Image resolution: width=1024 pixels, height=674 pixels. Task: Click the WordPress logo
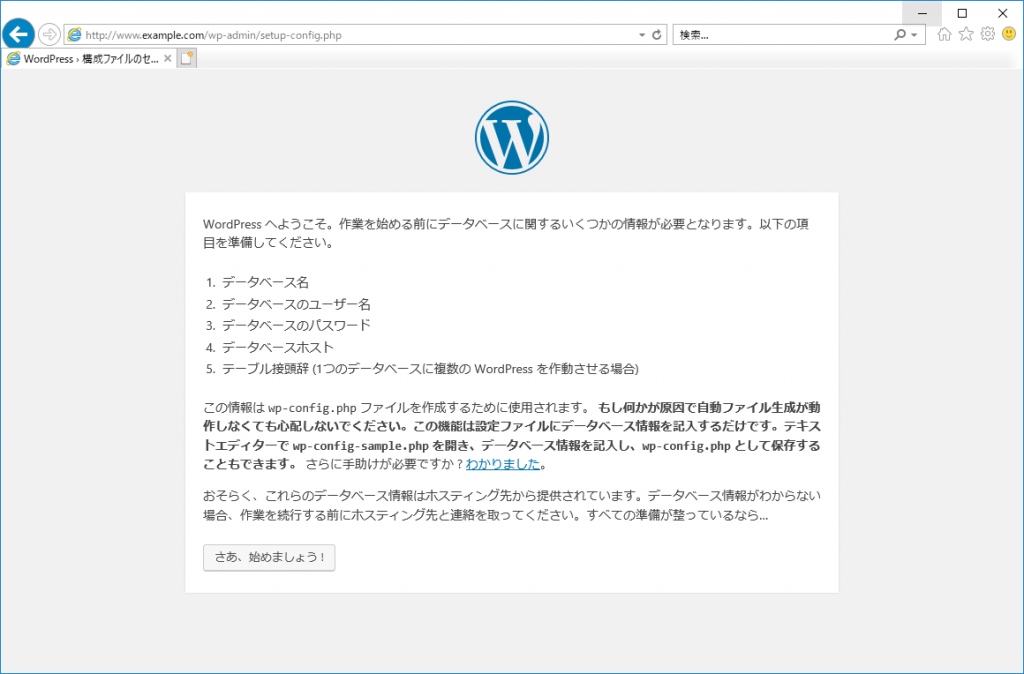pos(511,137)
